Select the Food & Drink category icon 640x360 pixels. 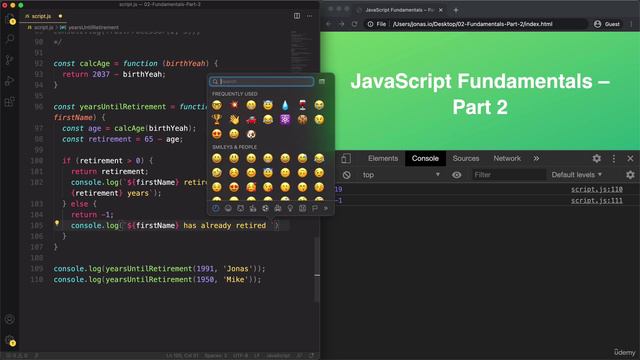click(253, 209)
